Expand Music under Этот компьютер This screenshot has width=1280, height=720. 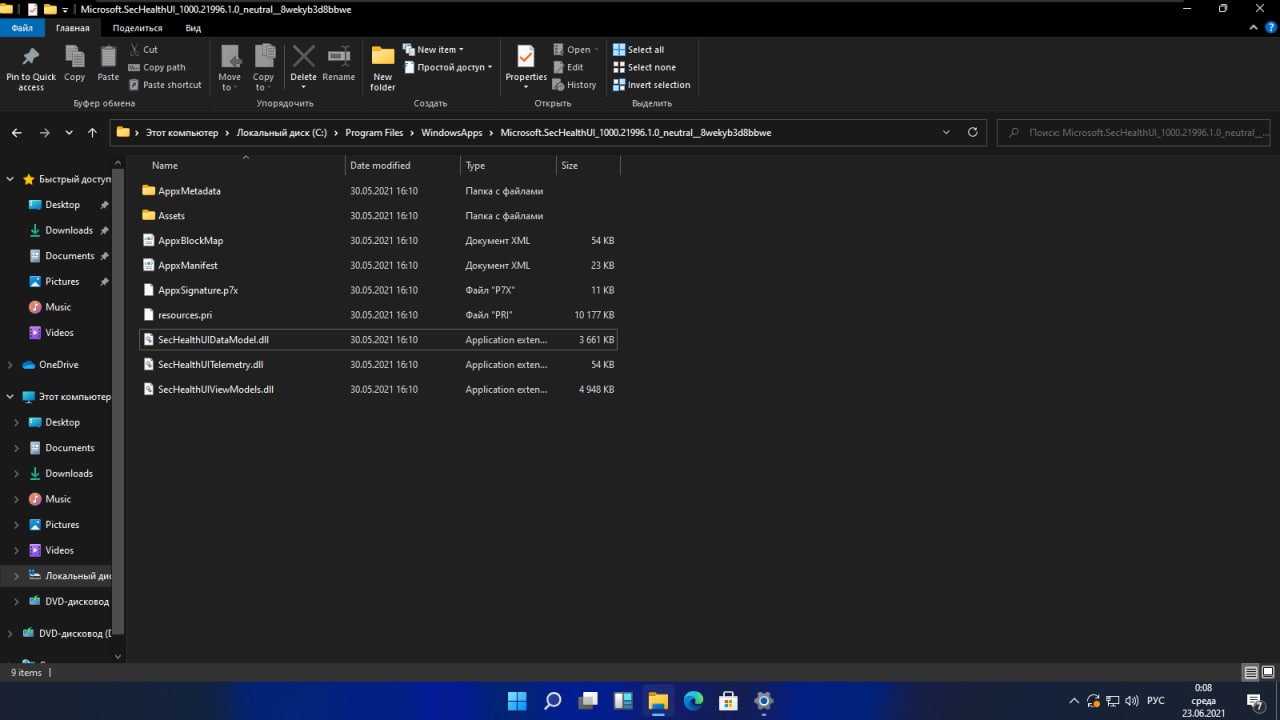pyautogui.click(x=16, y=499)
